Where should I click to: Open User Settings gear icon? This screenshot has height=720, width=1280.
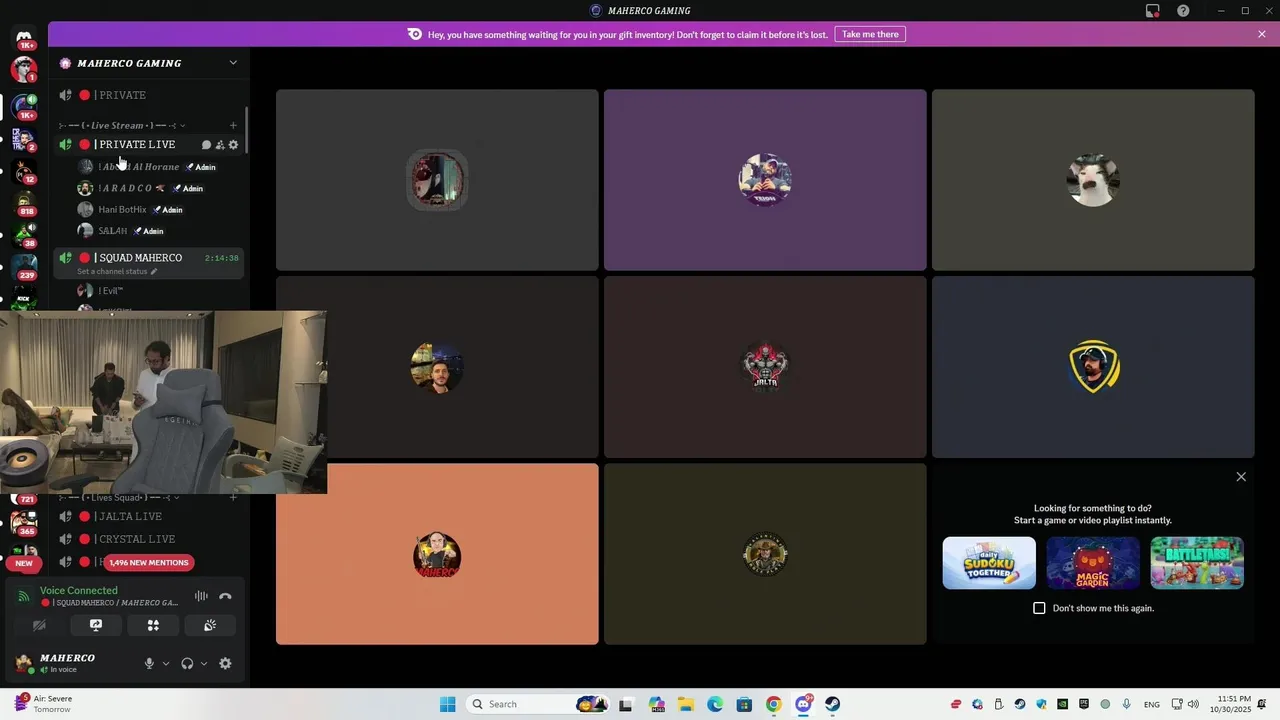pyautogui.click(x=225, y=663)
